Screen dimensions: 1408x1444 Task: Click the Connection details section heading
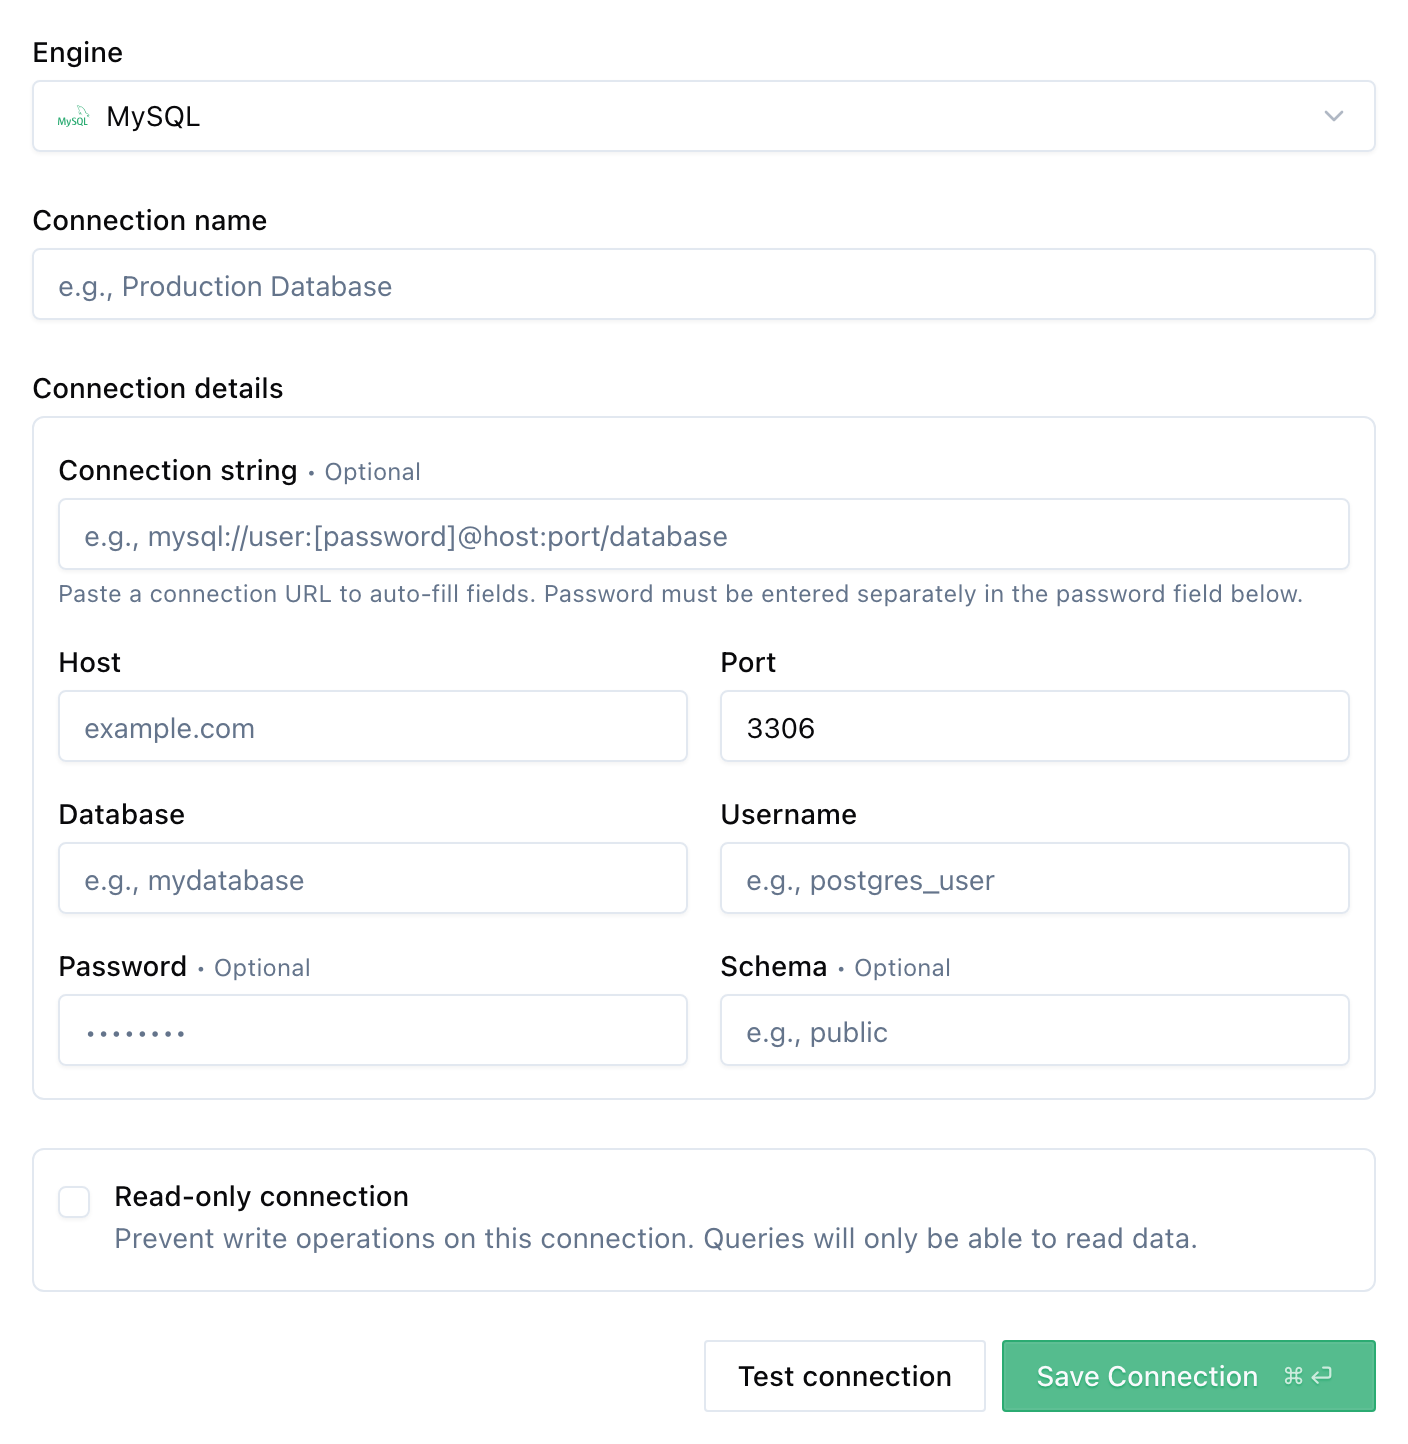click(x=158, y=388)
